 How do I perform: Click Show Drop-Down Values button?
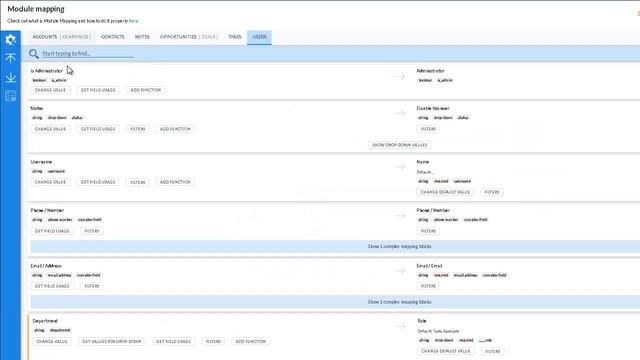pyautogui.click(x=400, y=145)
